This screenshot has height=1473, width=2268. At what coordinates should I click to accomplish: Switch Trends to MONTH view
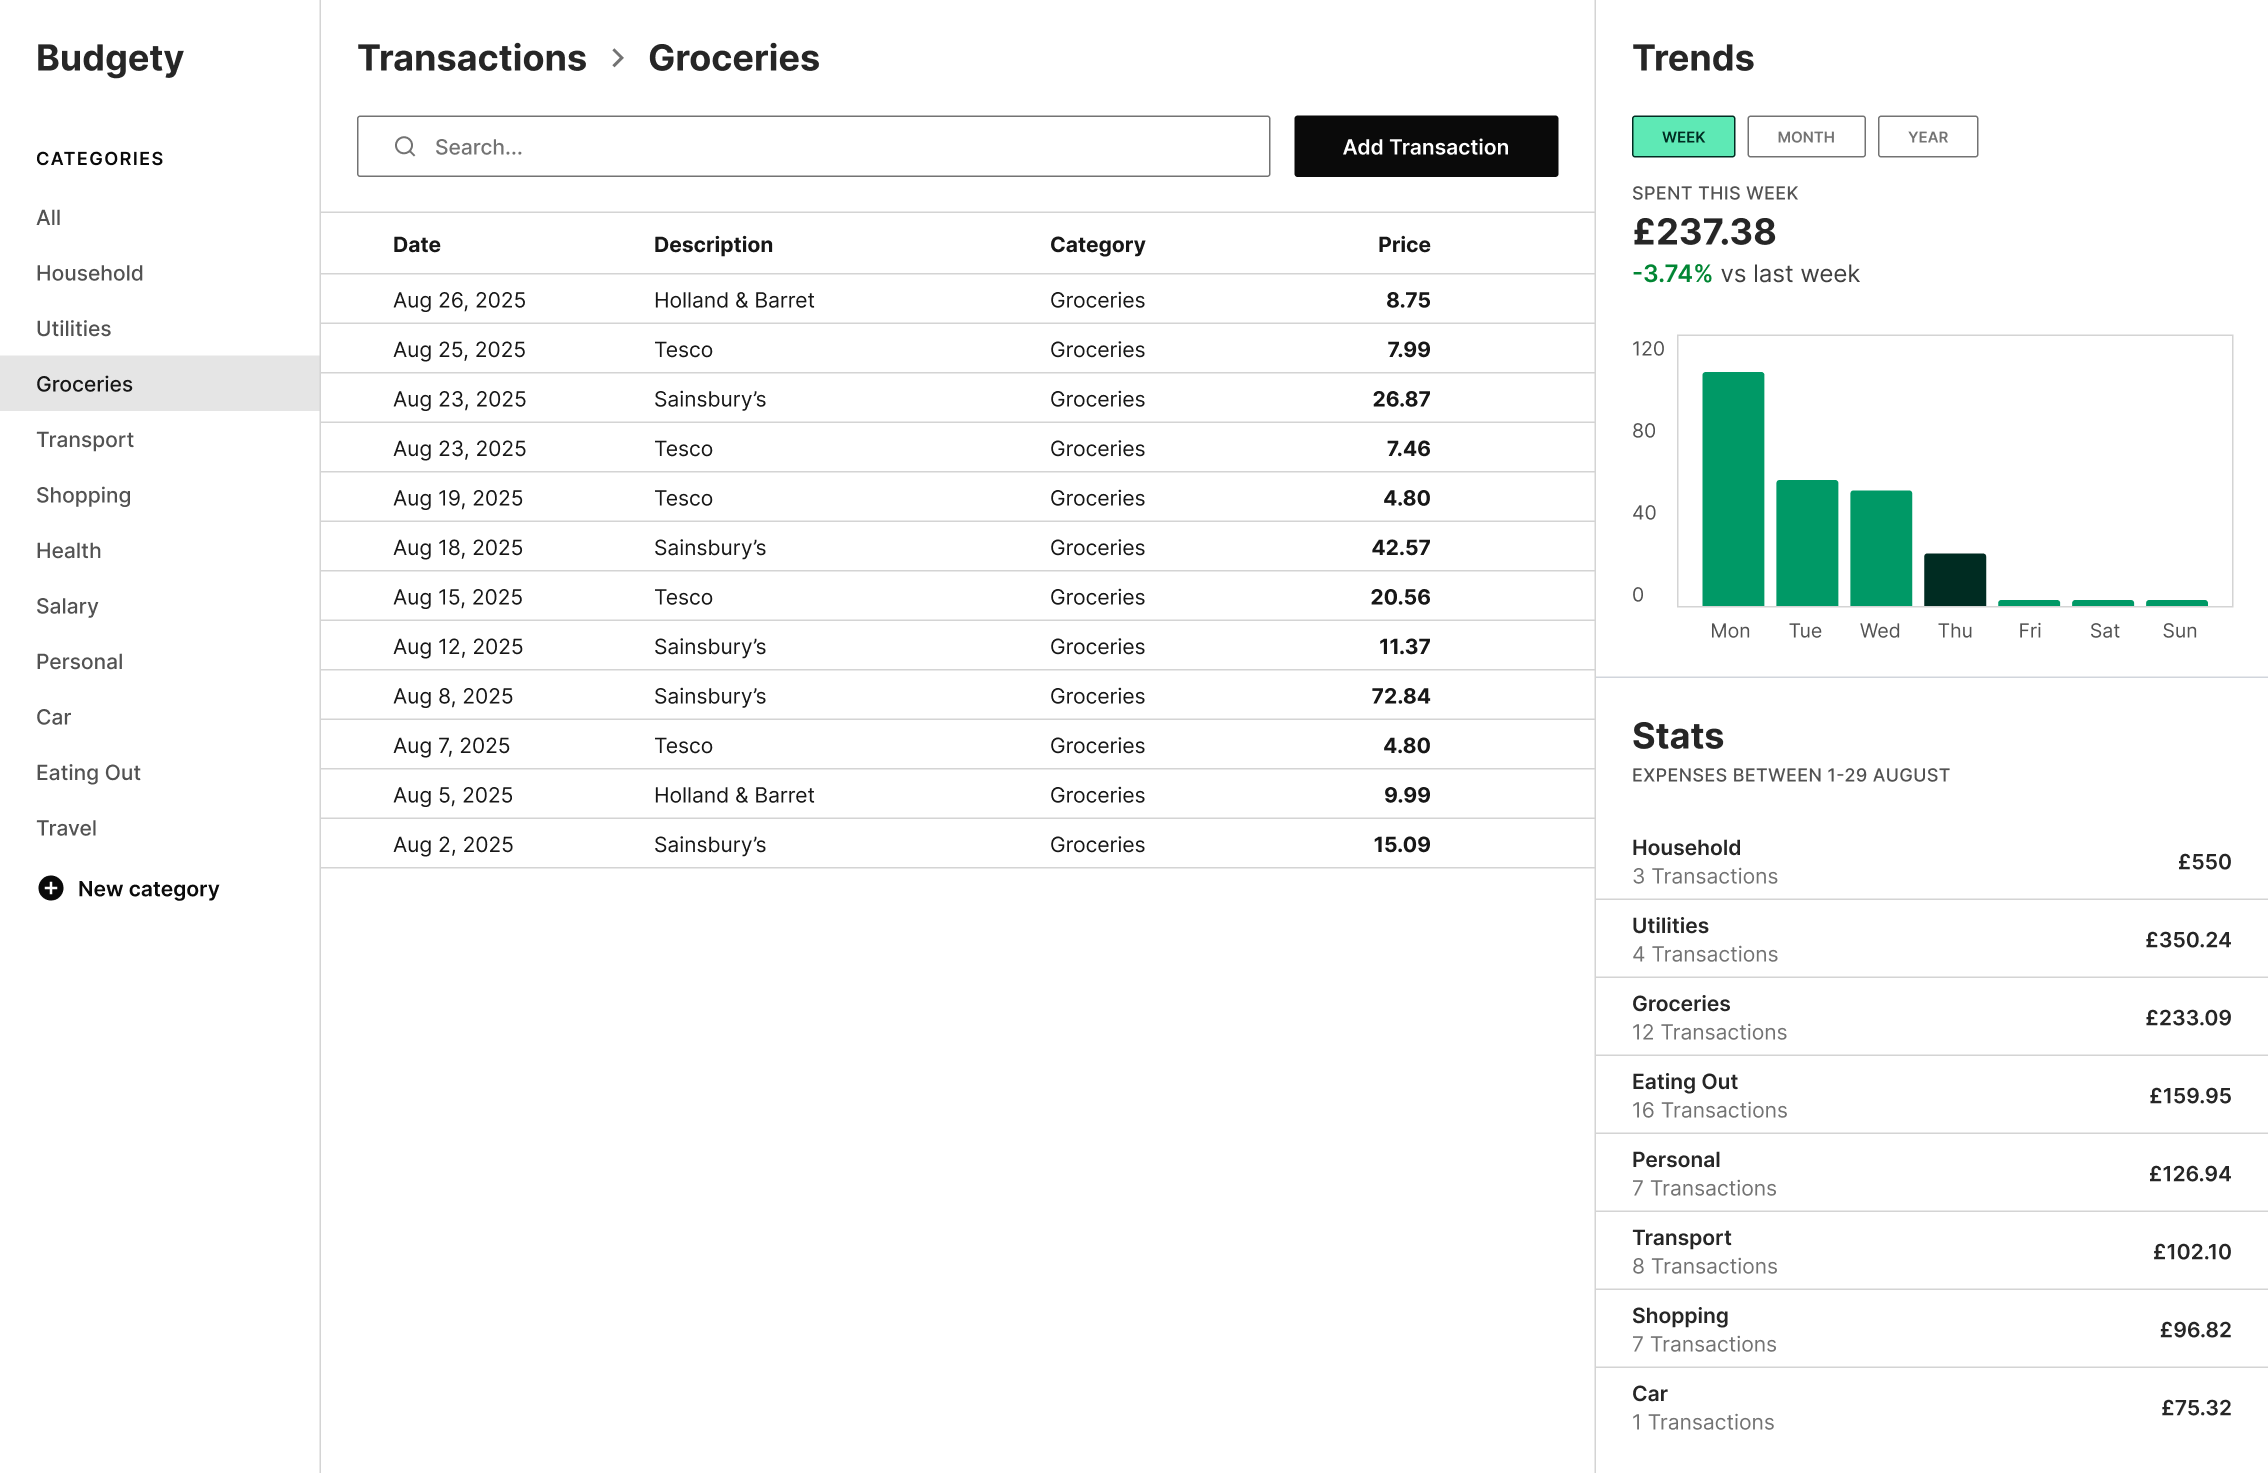(x=1805, y=136)
